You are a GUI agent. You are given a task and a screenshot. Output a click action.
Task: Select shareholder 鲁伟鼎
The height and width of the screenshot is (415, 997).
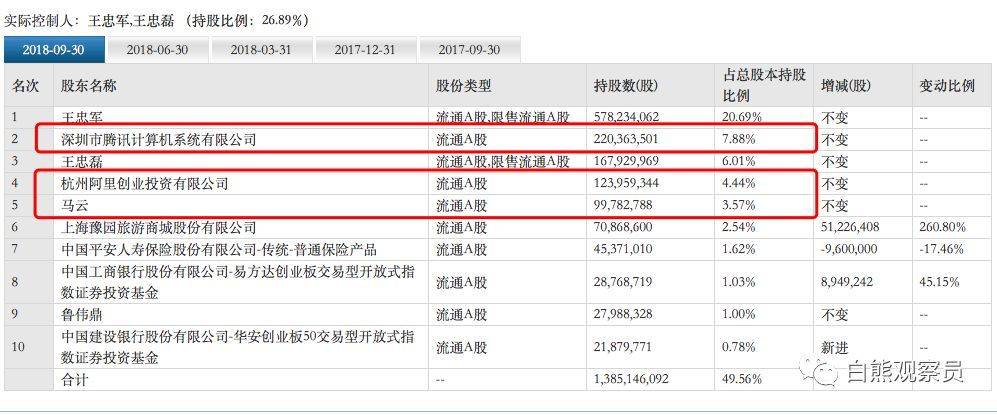click(81, 315)
